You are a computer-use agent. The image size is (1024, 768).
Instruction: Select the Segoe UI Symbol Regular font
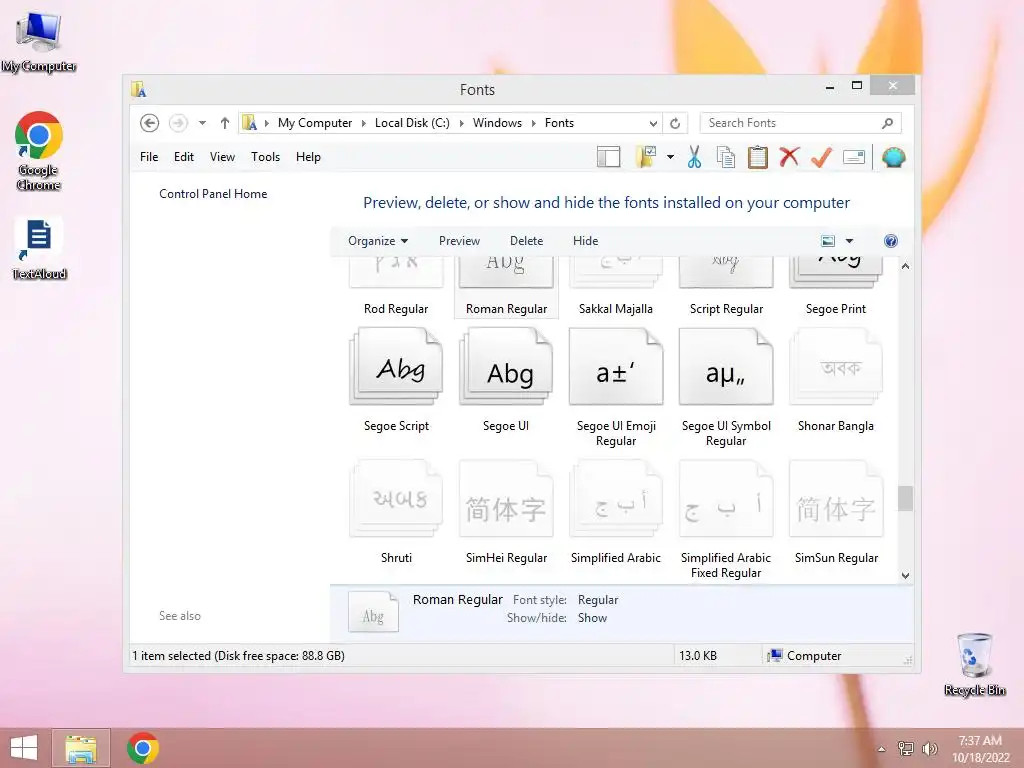[726, 388]
